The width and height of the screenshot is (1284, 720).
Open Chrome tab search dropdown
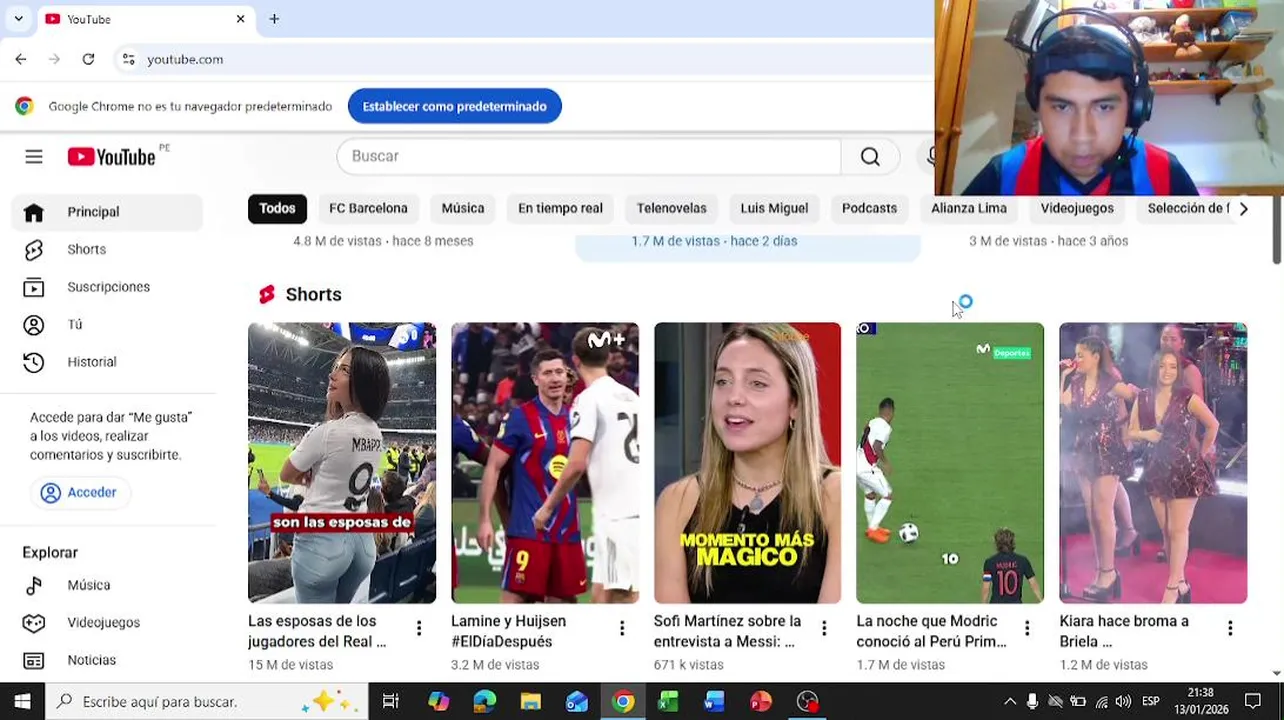click(x=18, y=19)
